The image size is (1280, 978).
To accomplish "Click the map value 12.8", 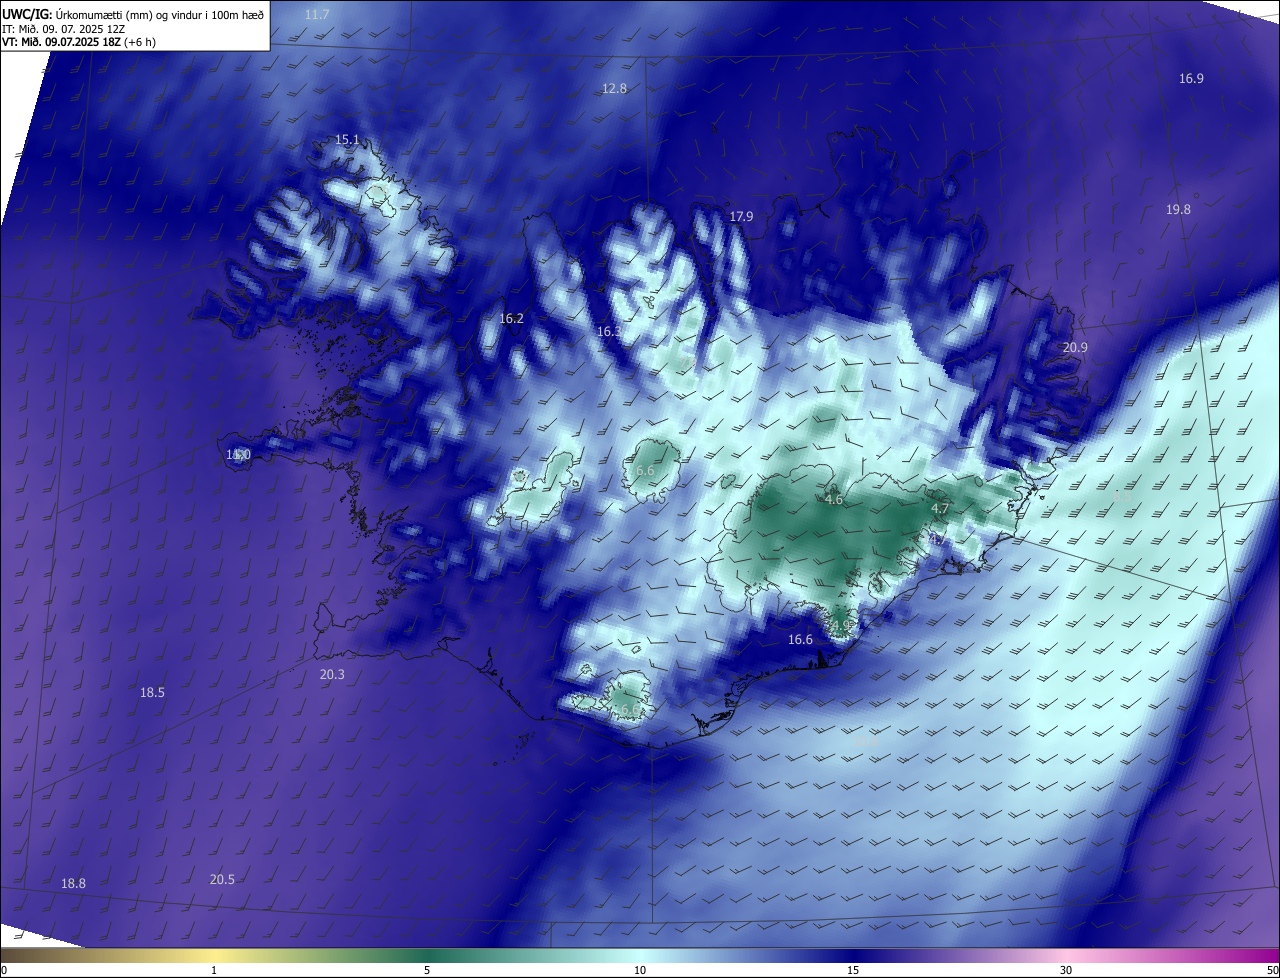I will 614,88.
